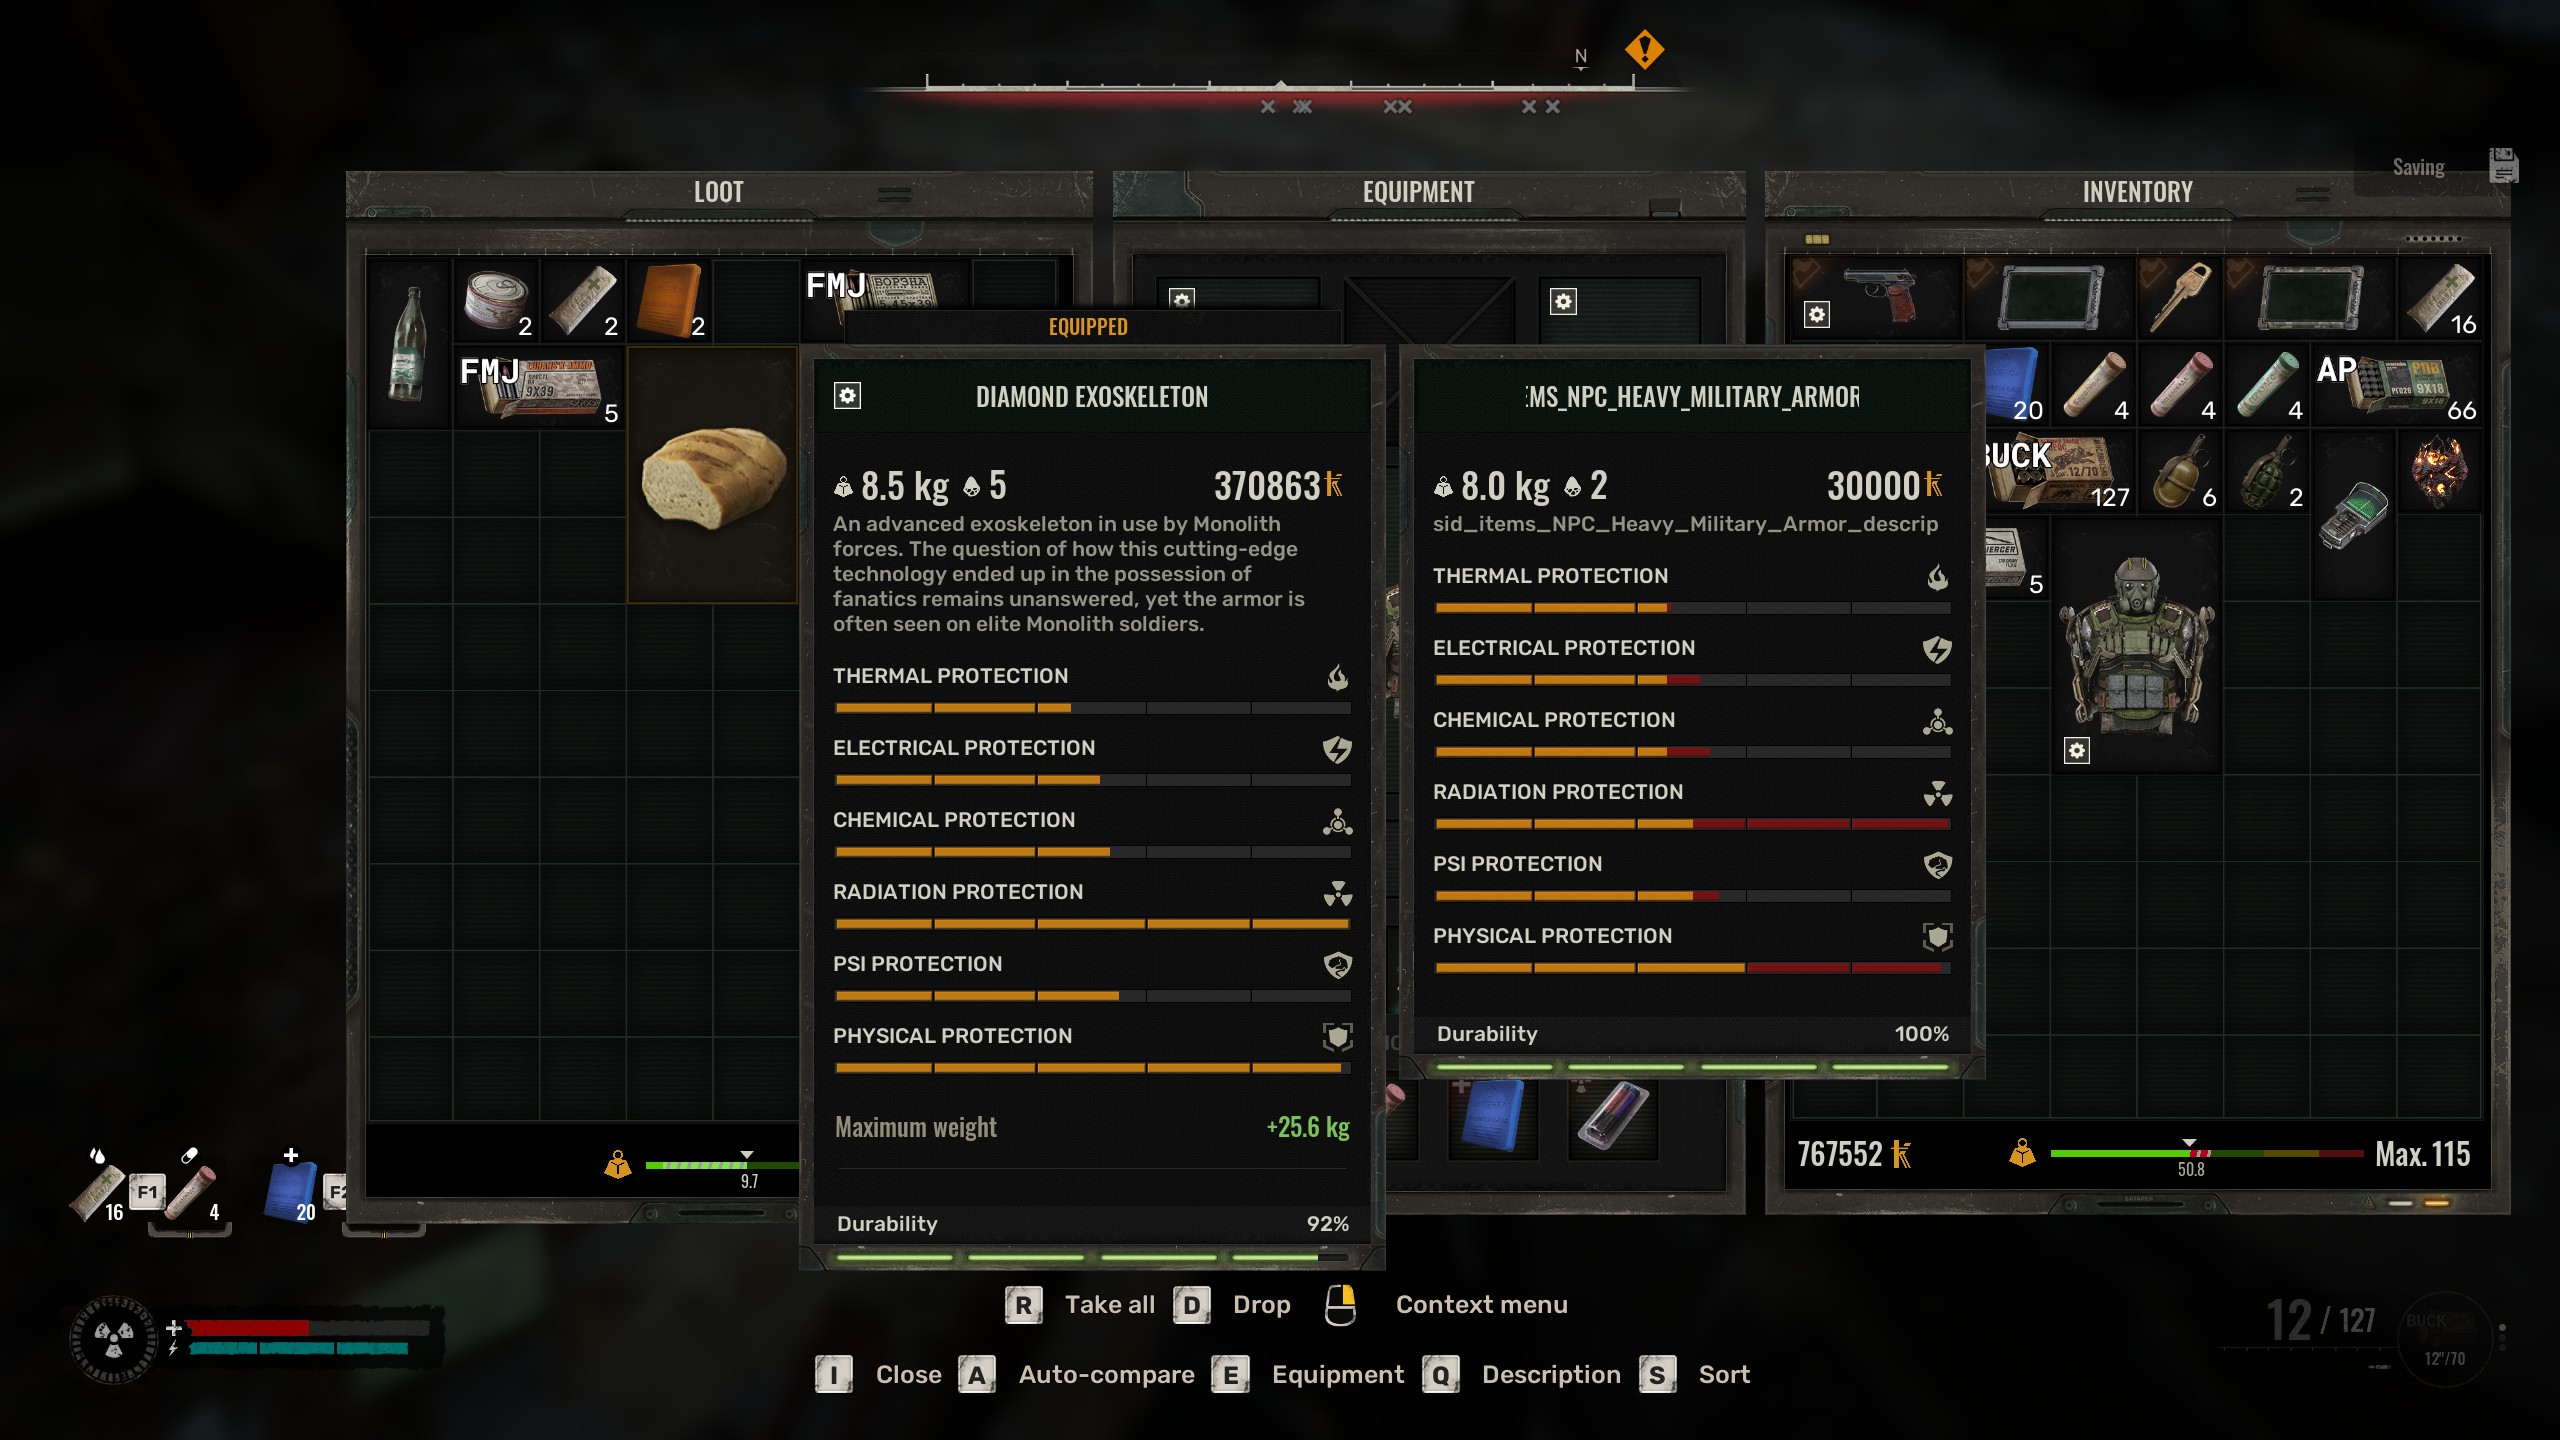Select the canned food tin item
This screenshot has height=1440, width=2560.
(497, 300)
